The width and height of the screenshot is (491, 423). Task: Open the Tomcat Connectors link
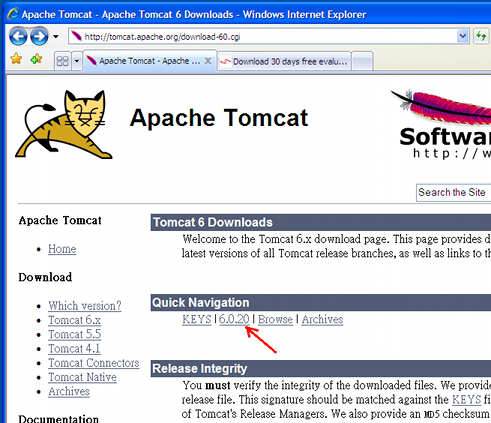[x=94, y=363]
